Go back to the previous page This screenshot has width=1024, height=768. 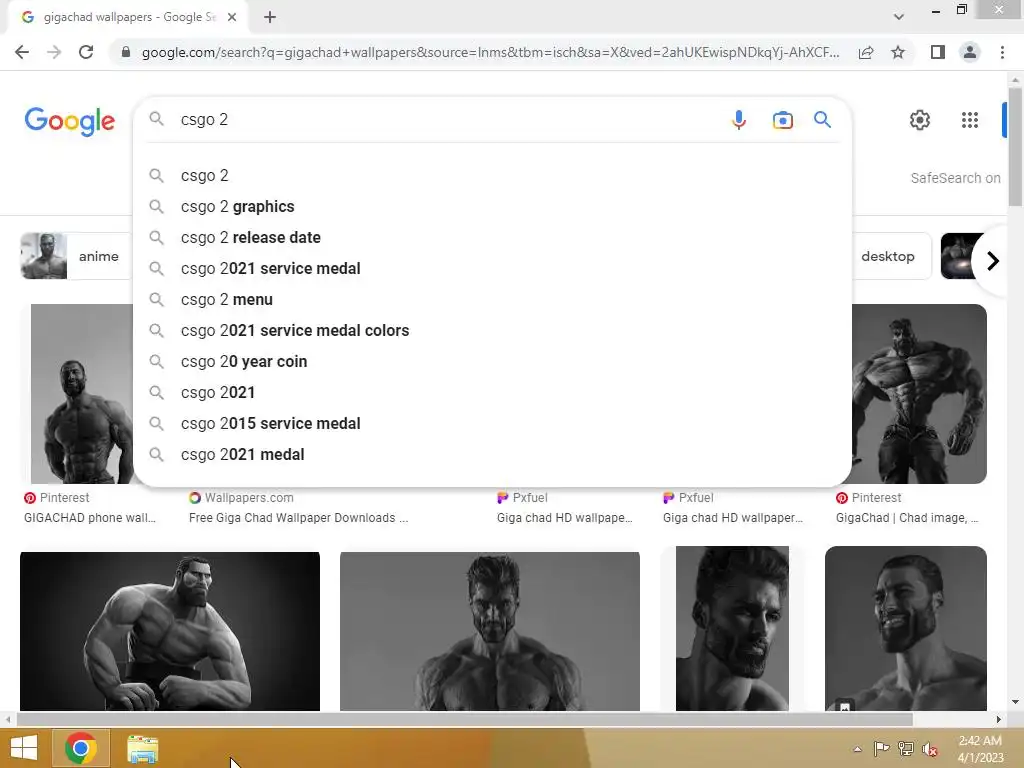pos(22,52)
